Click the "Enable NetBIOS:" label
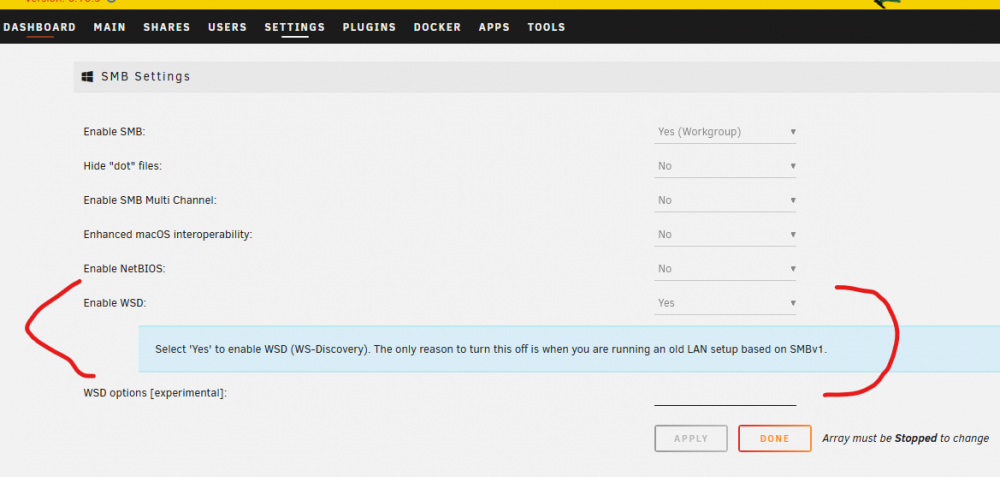 [124, 269]
